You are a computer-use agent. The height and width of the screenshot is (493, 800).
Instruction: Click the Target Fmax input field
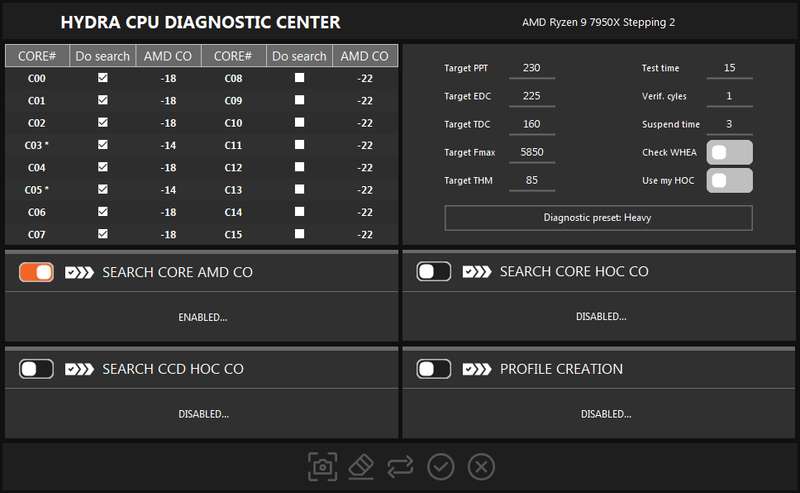531,152
